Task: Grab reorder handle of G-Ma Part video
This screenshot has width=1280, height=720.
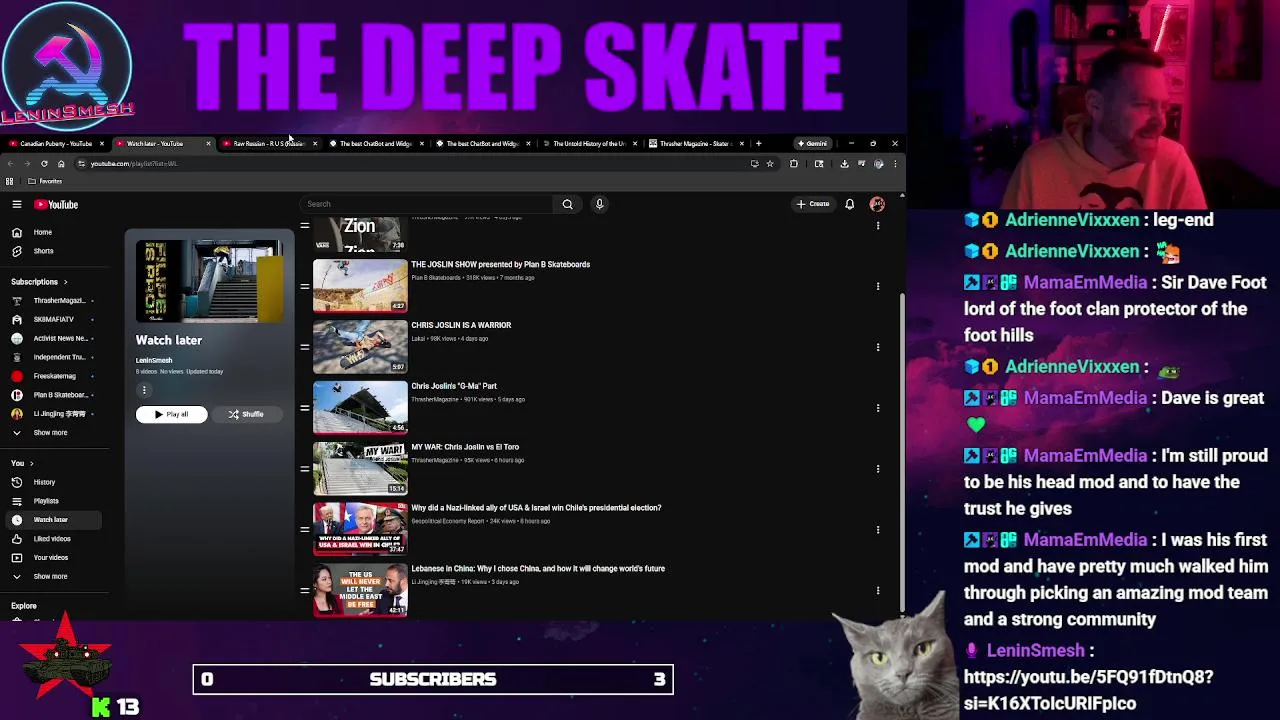Action: pos(304,408)
